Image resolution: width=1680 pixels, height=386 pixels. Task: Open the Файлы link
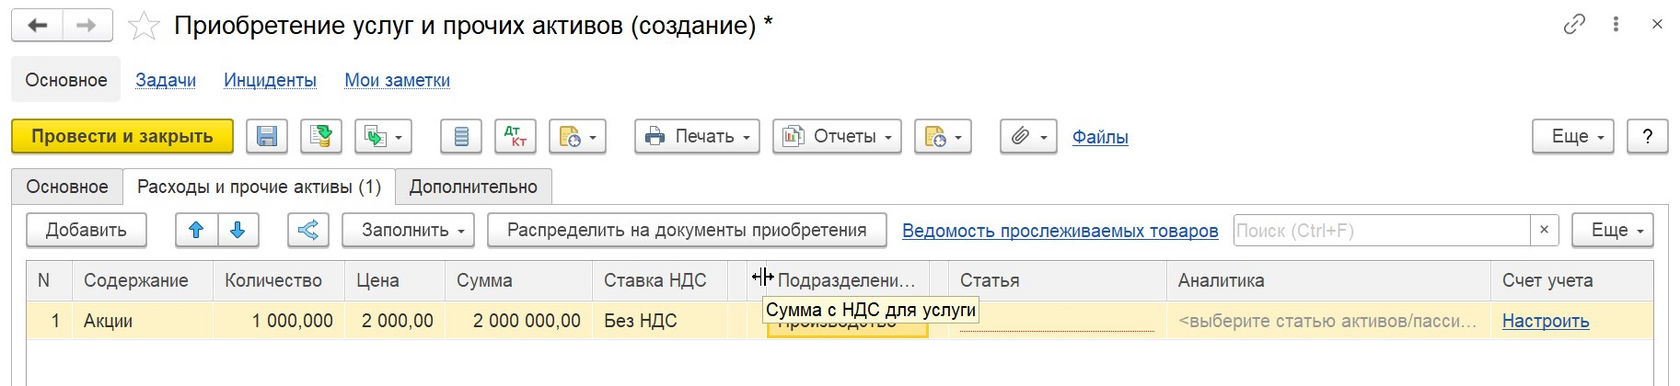pyautogui.click(x=1100, y=137)
